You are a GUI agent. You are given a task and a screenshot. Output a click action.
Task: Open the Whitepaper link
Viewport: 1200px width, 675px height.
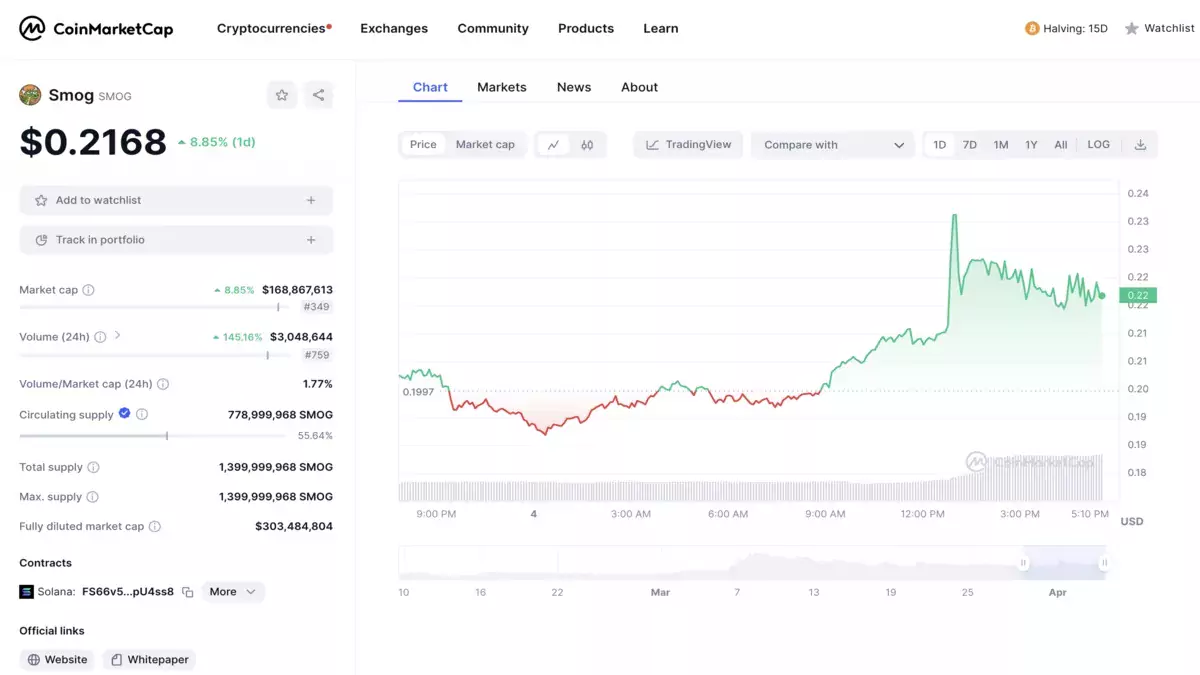[x=149, y=660]
